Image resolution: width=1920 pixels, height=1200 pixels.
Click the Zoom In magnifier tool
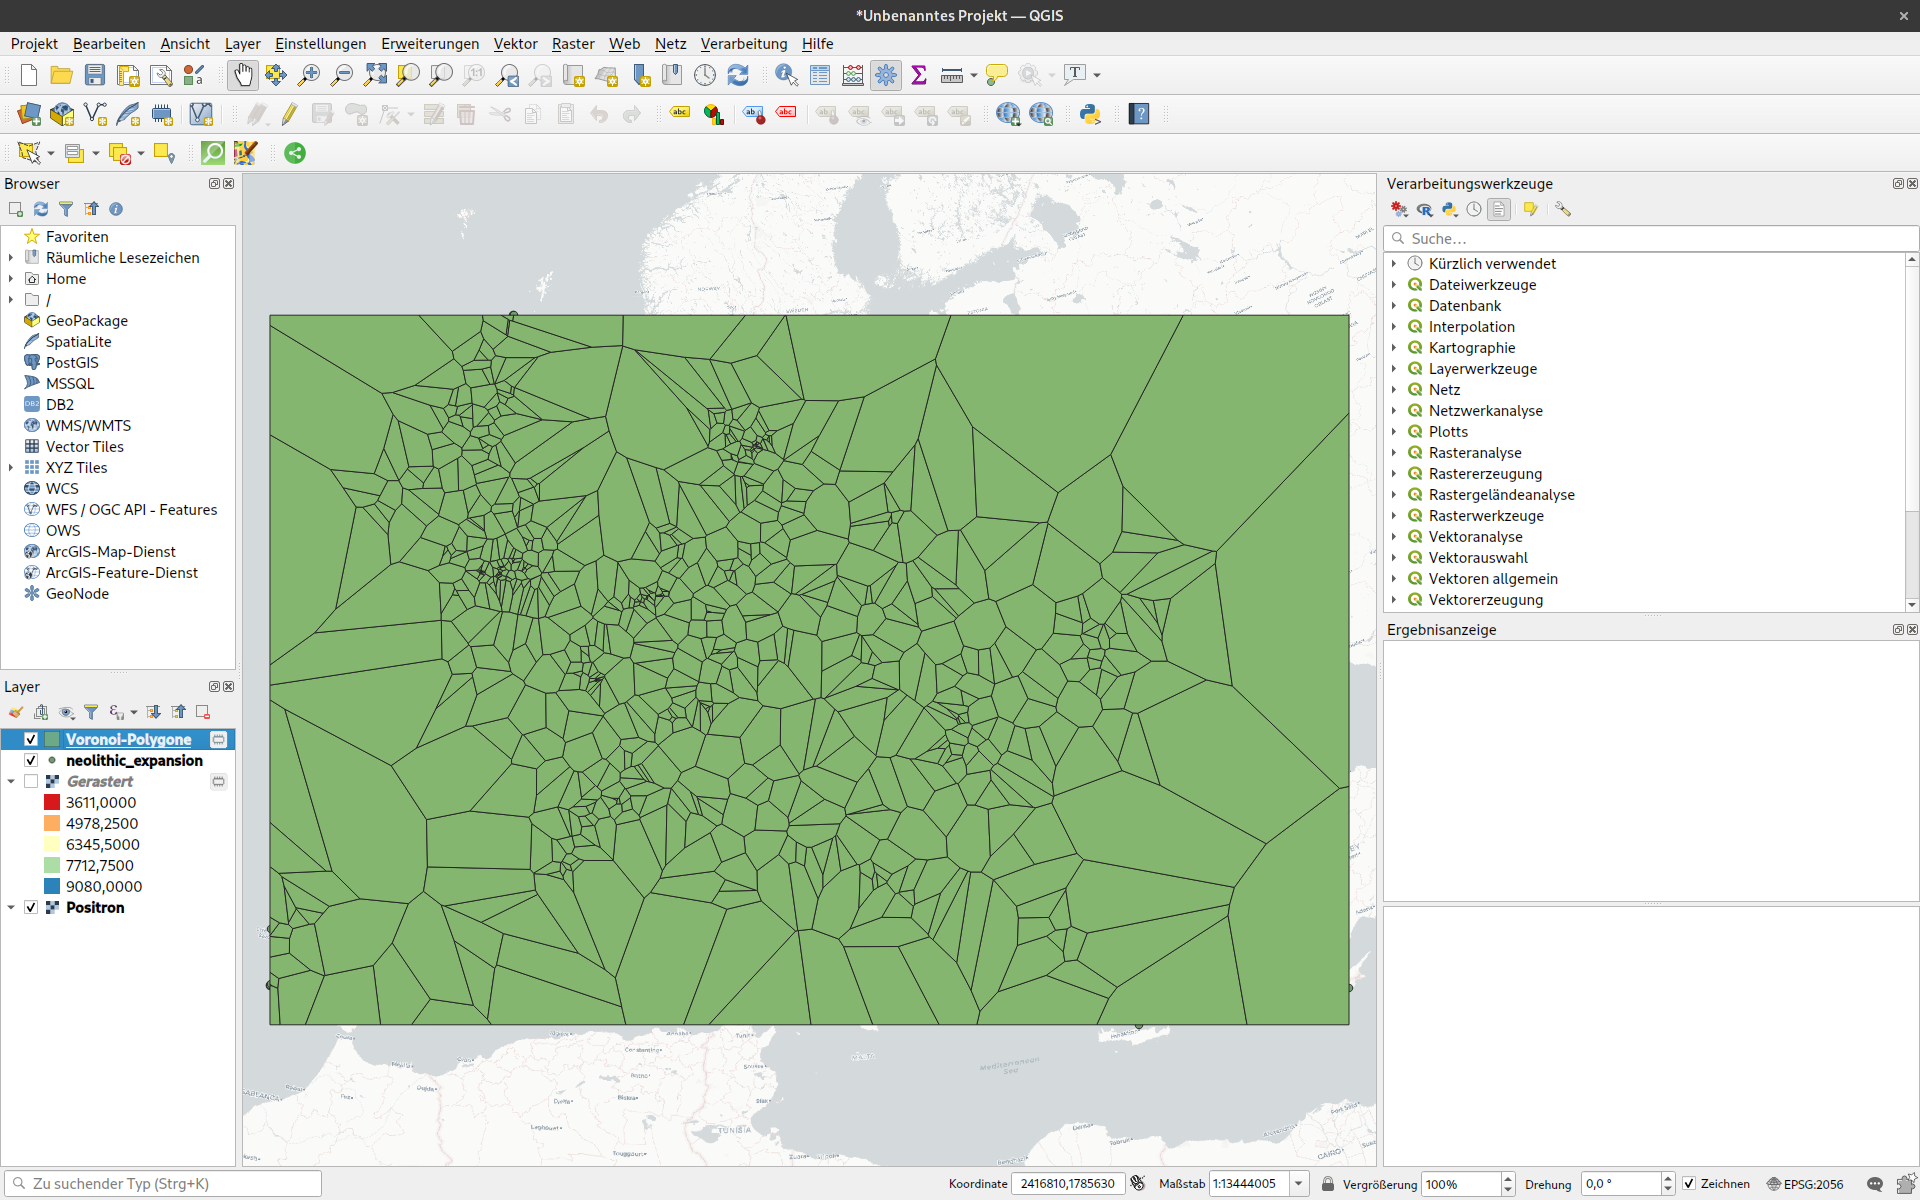309,75
